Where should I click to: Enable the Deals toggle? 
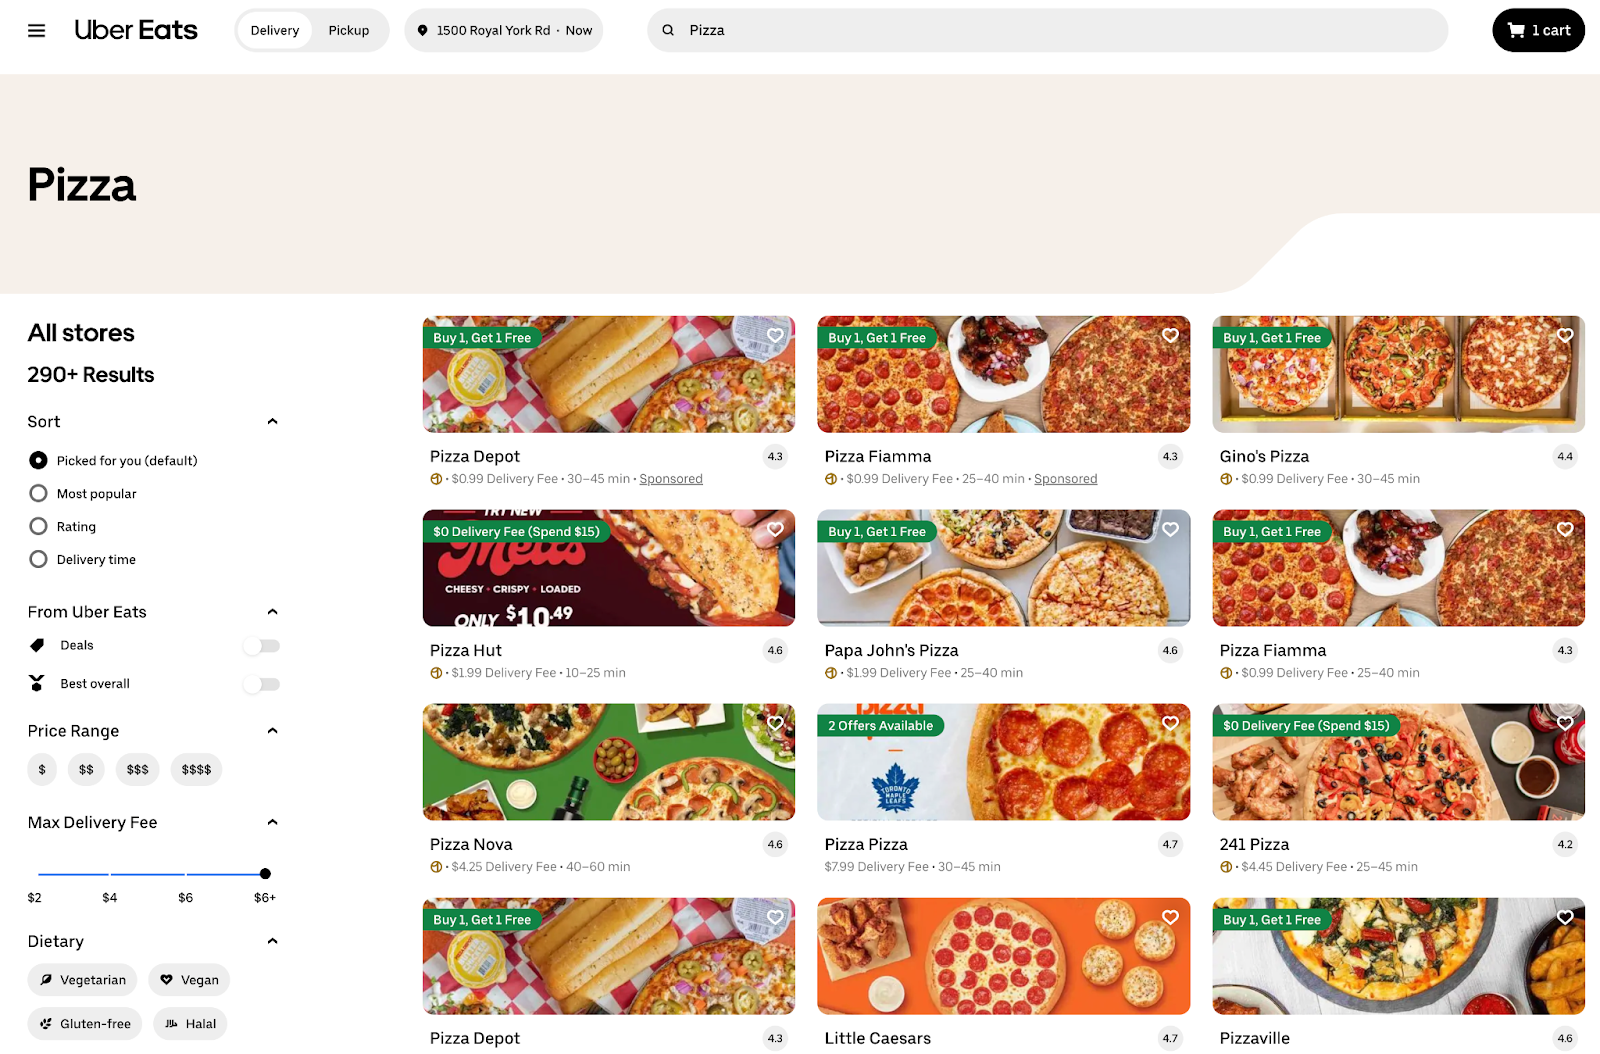262,646
